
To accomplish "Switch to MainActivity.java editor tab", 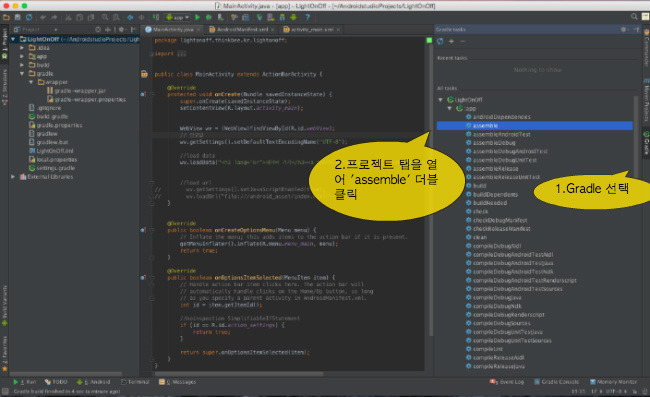I will click(x=172, y=29).
